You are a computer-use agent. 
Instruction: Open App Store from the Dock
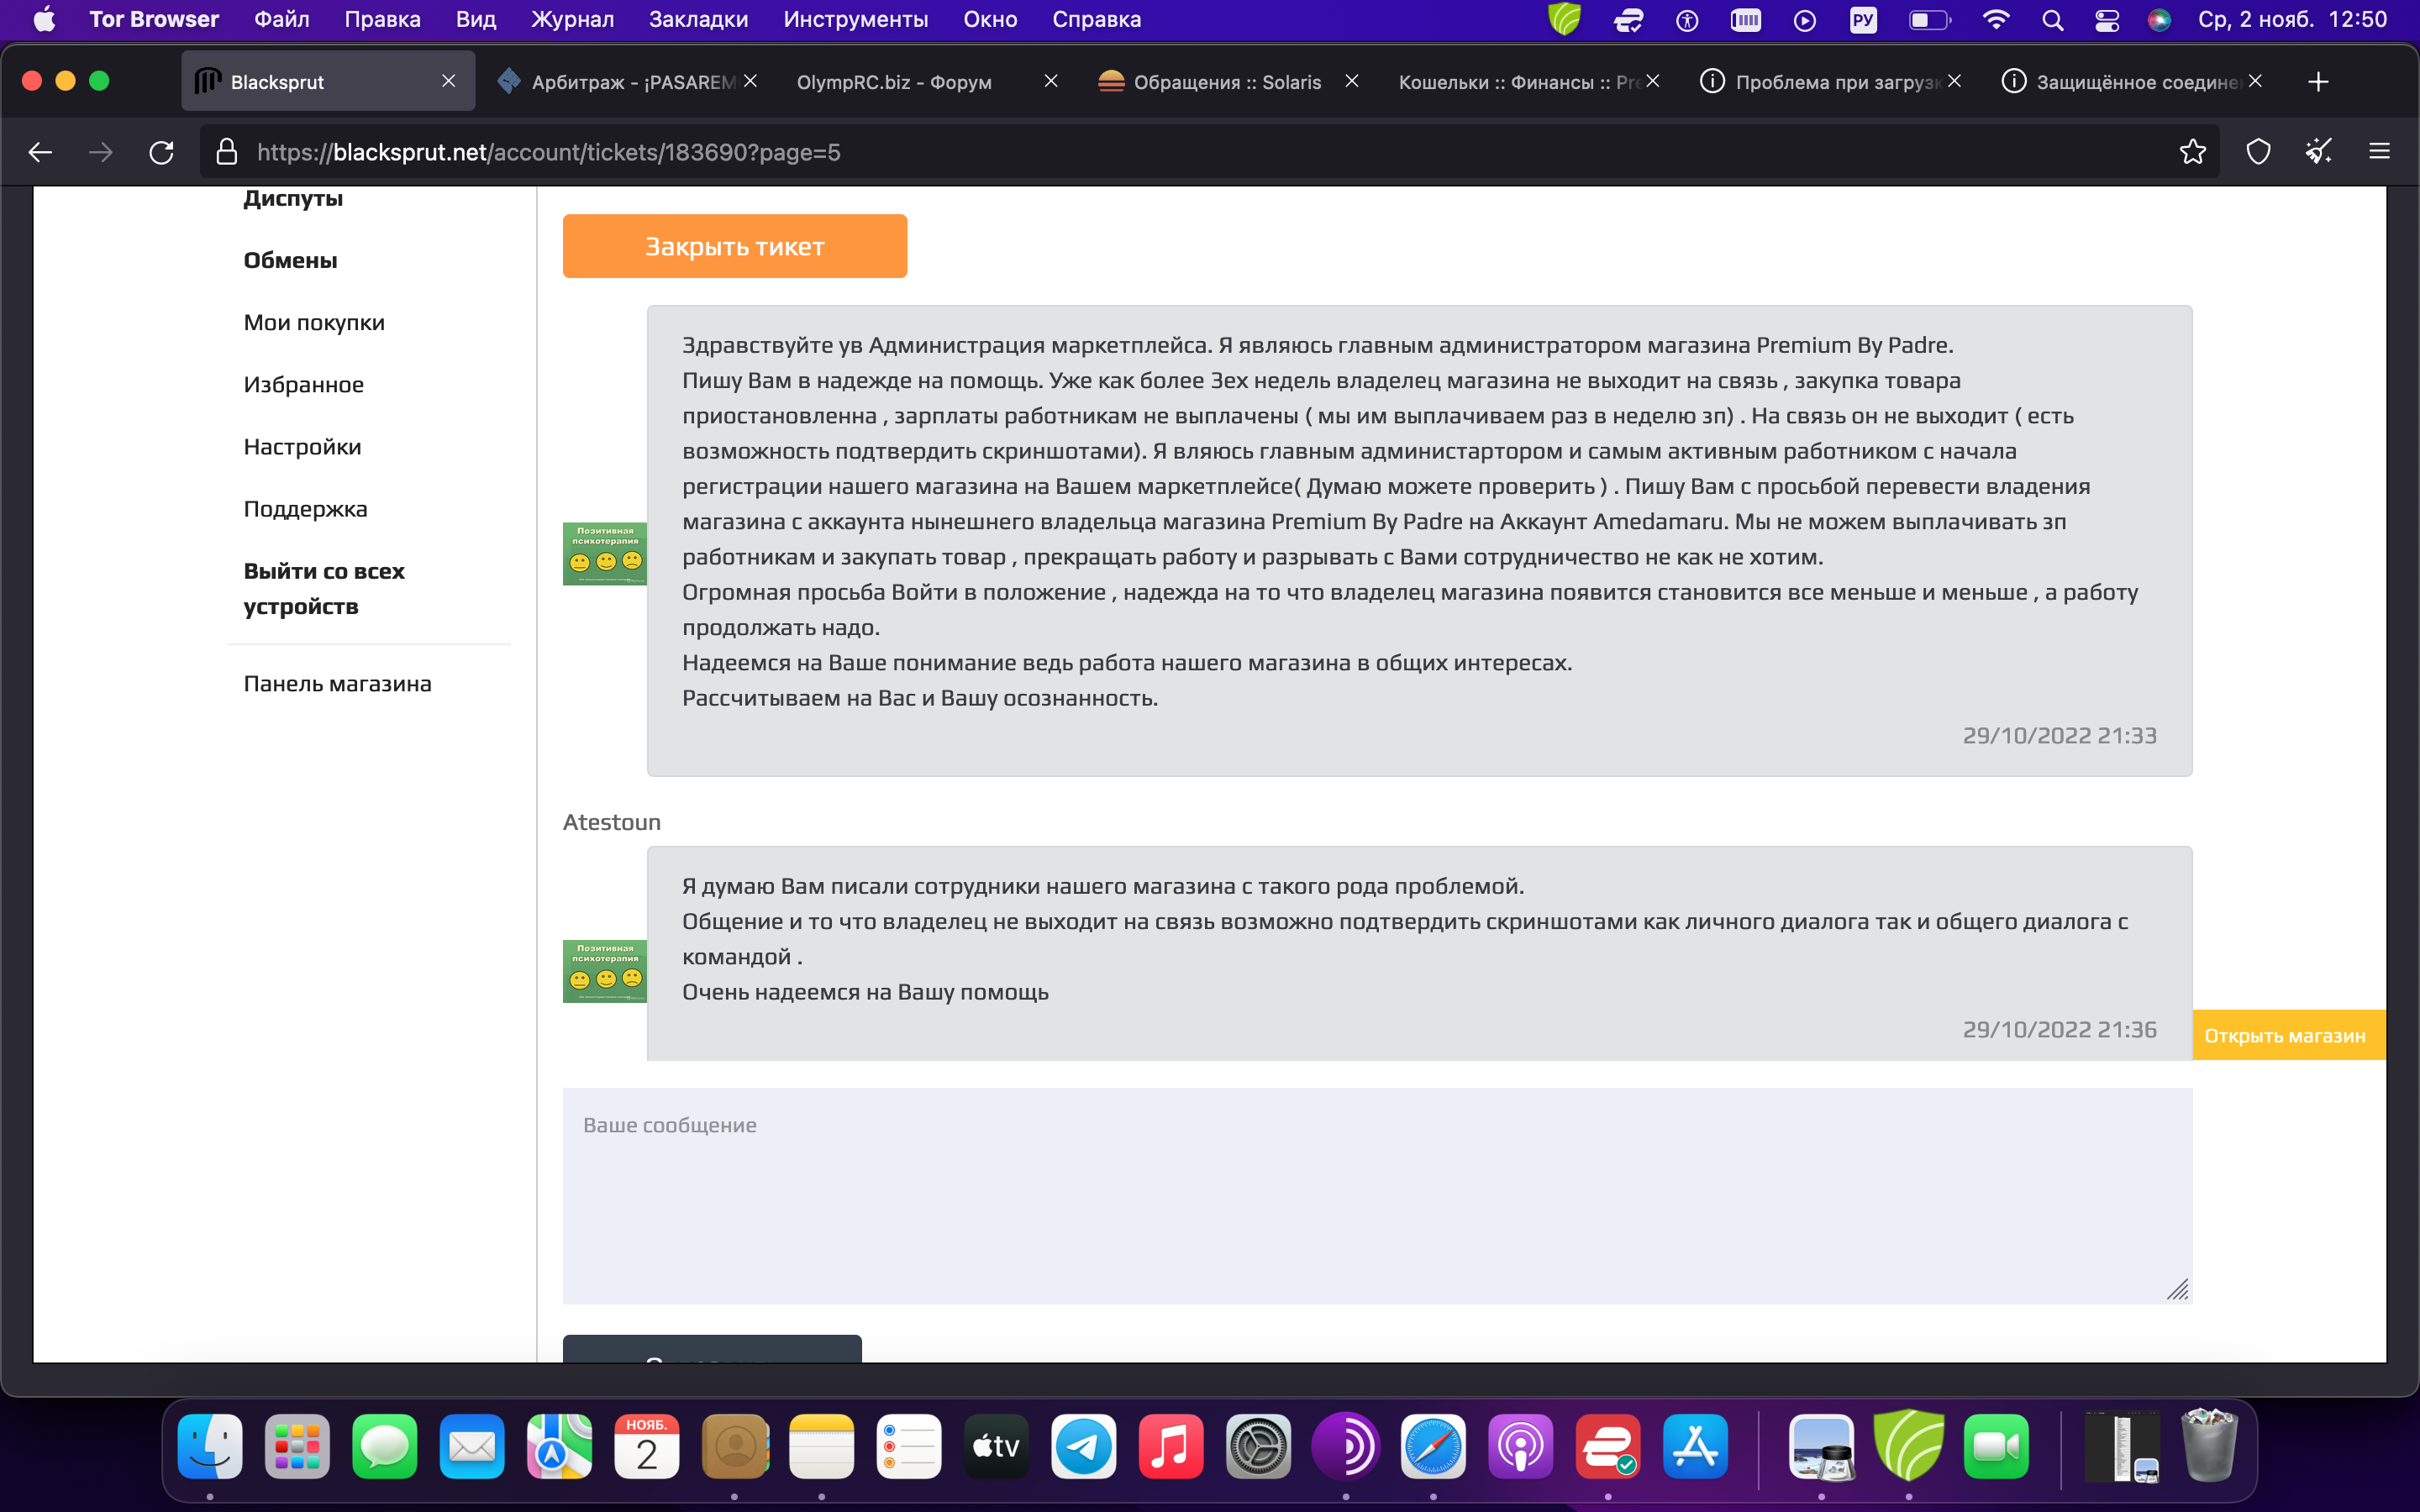pyautogui.click(x=1695, y=1446)
